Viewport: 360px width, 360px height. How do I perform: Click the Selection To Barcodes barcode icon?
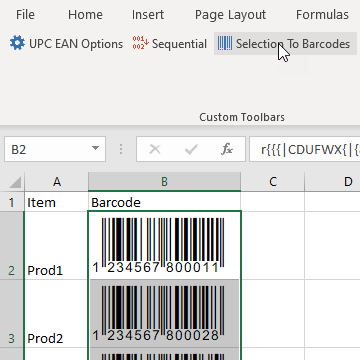(x=225, y=43)
